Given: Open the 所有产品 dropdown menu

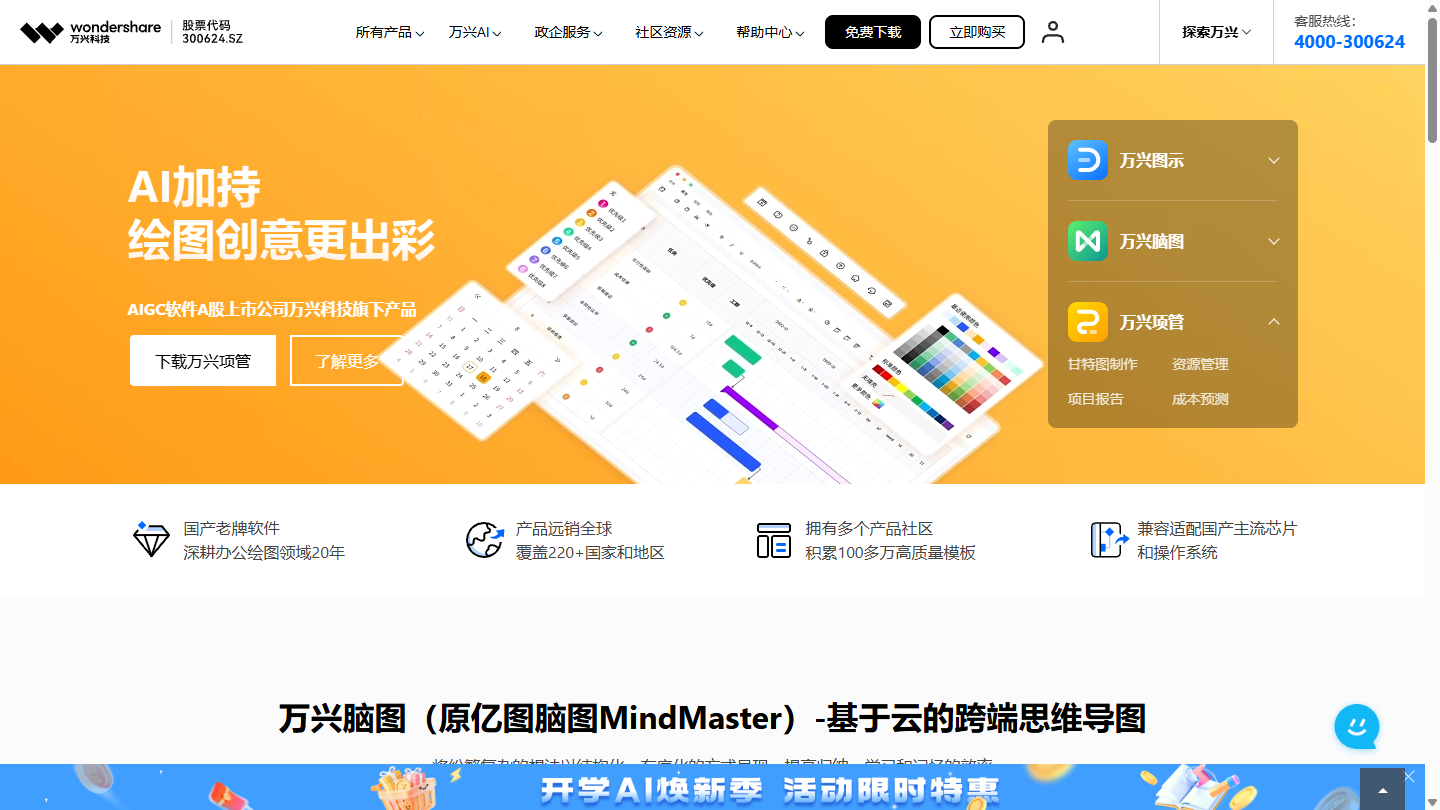Looking at the screenshot, I should [x=390, y=32].
